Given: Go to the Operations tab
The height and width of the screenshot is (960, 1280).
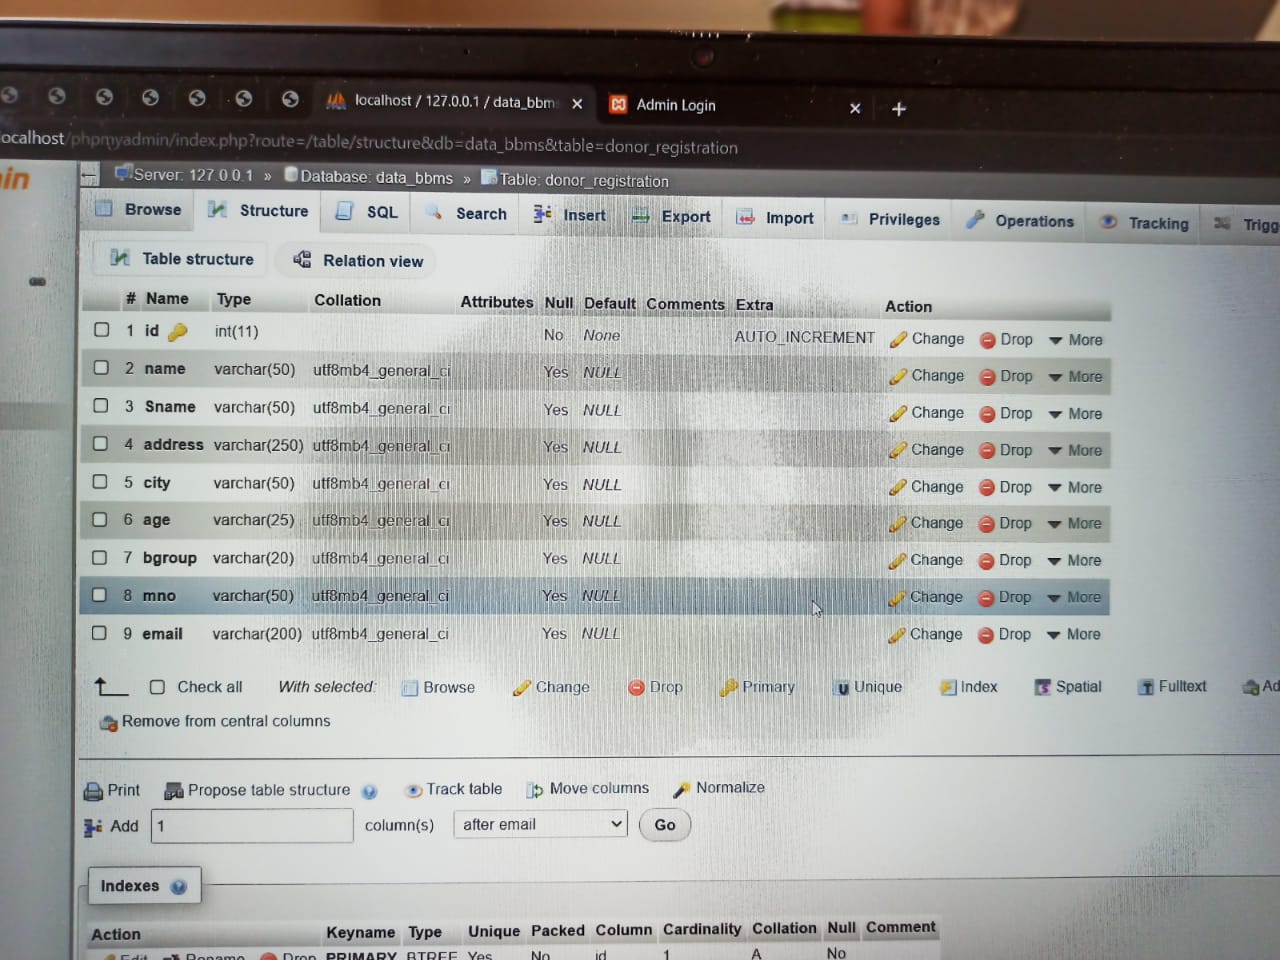Looking at the screenshot, I should pos(1021,221).
